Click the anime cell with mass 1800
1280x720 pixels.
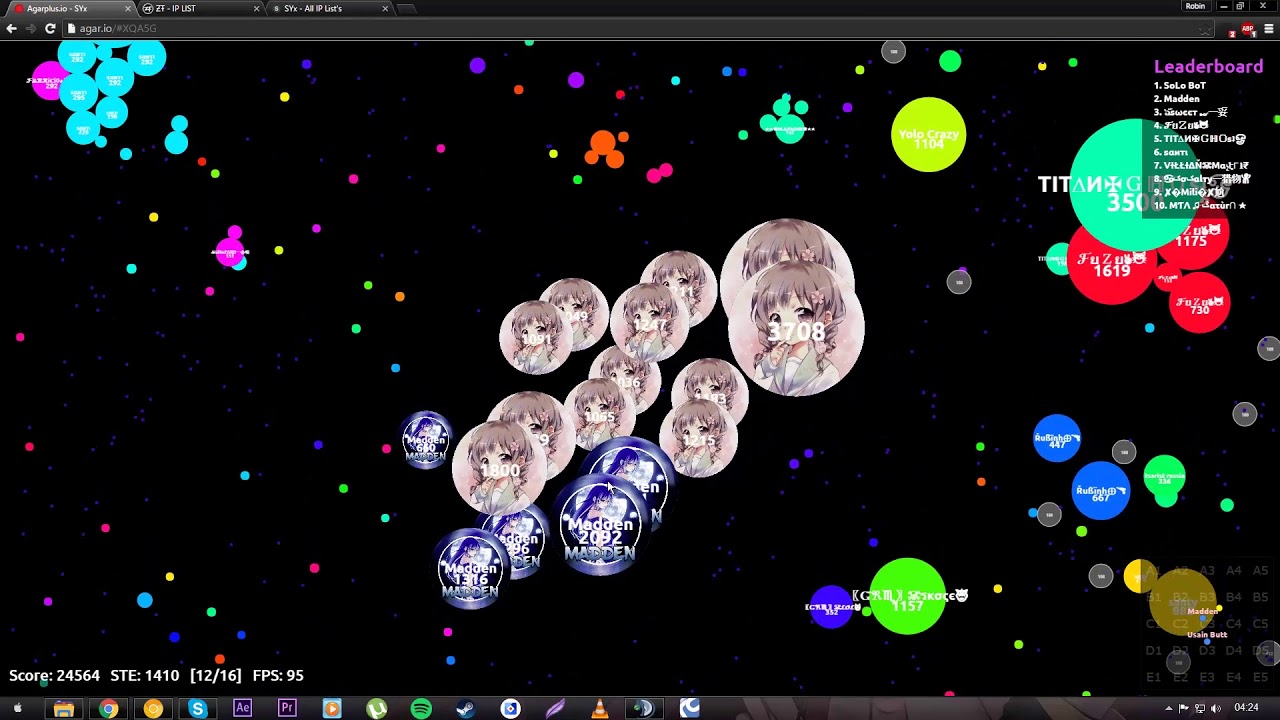499,468
